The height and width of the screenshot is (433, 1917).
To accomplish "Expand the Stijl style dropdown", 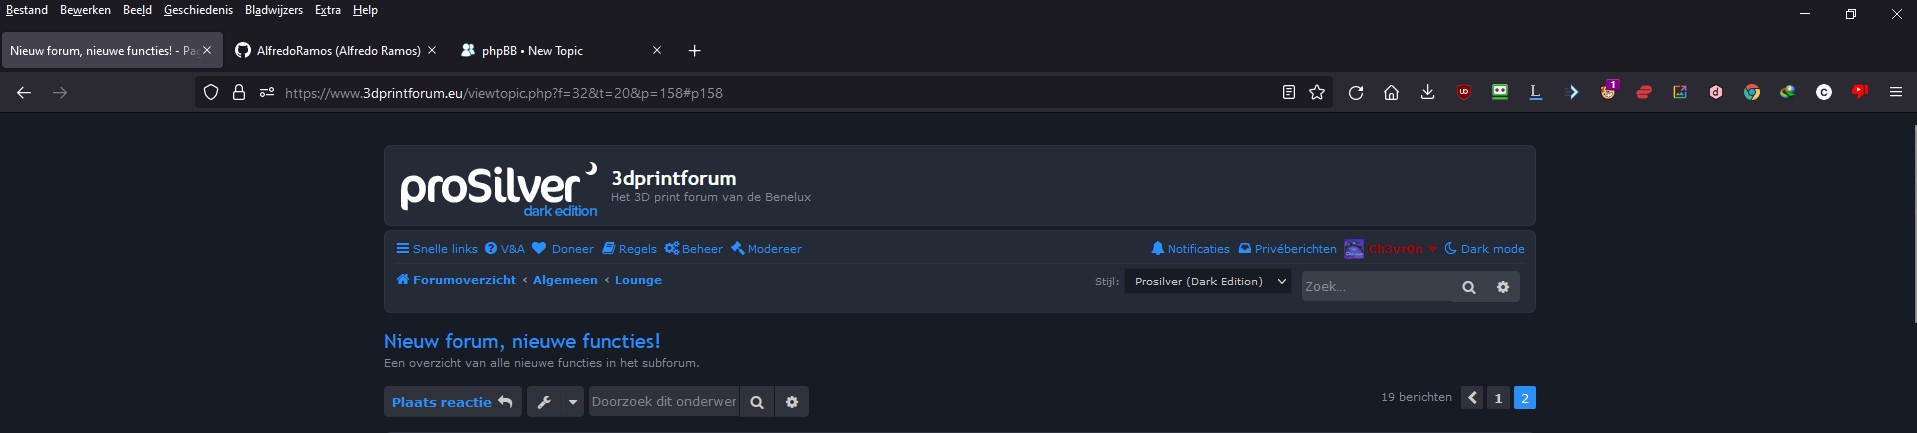I will tap(1208, 282).
